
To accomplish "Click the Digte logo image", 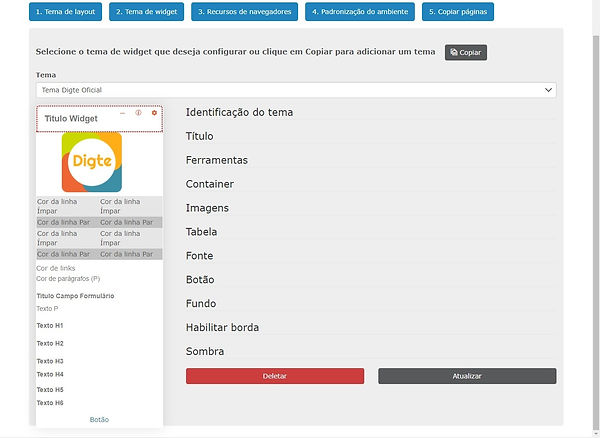I will [92, 162].
